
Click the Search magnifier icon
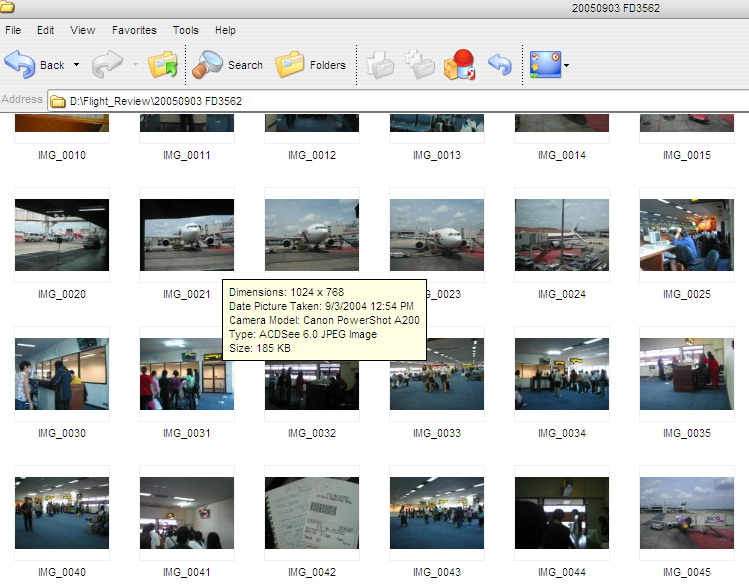pos(207,64)
